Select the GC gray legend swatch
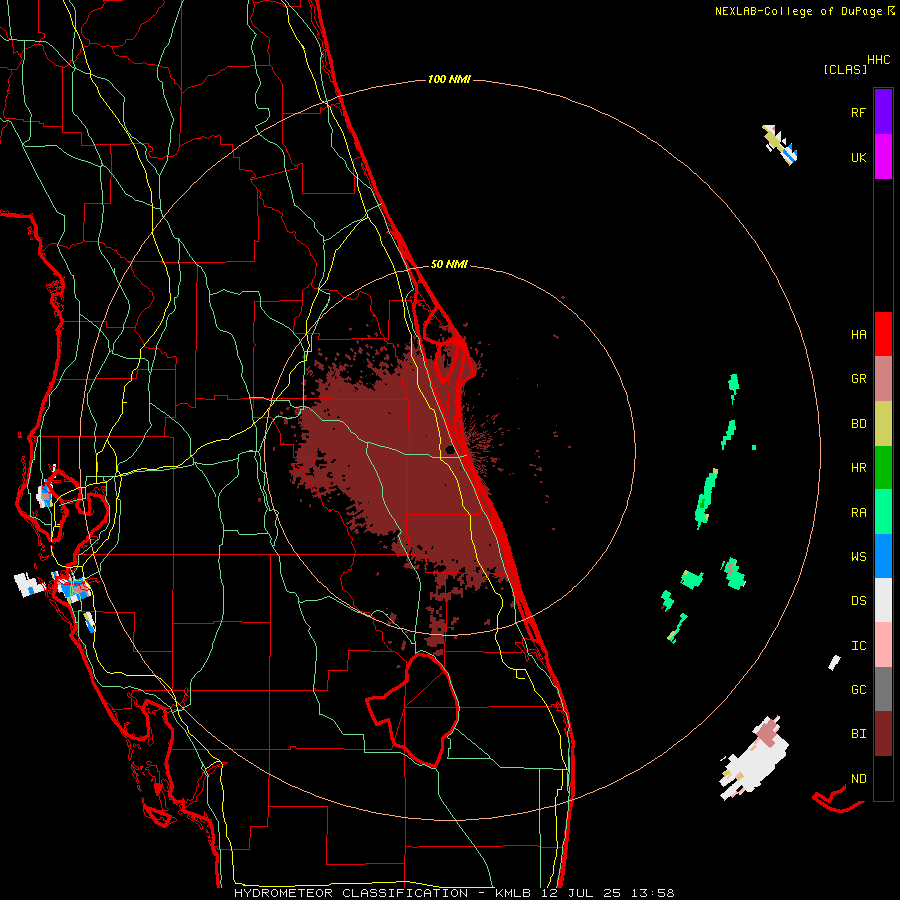 click(x=883, y=689)
